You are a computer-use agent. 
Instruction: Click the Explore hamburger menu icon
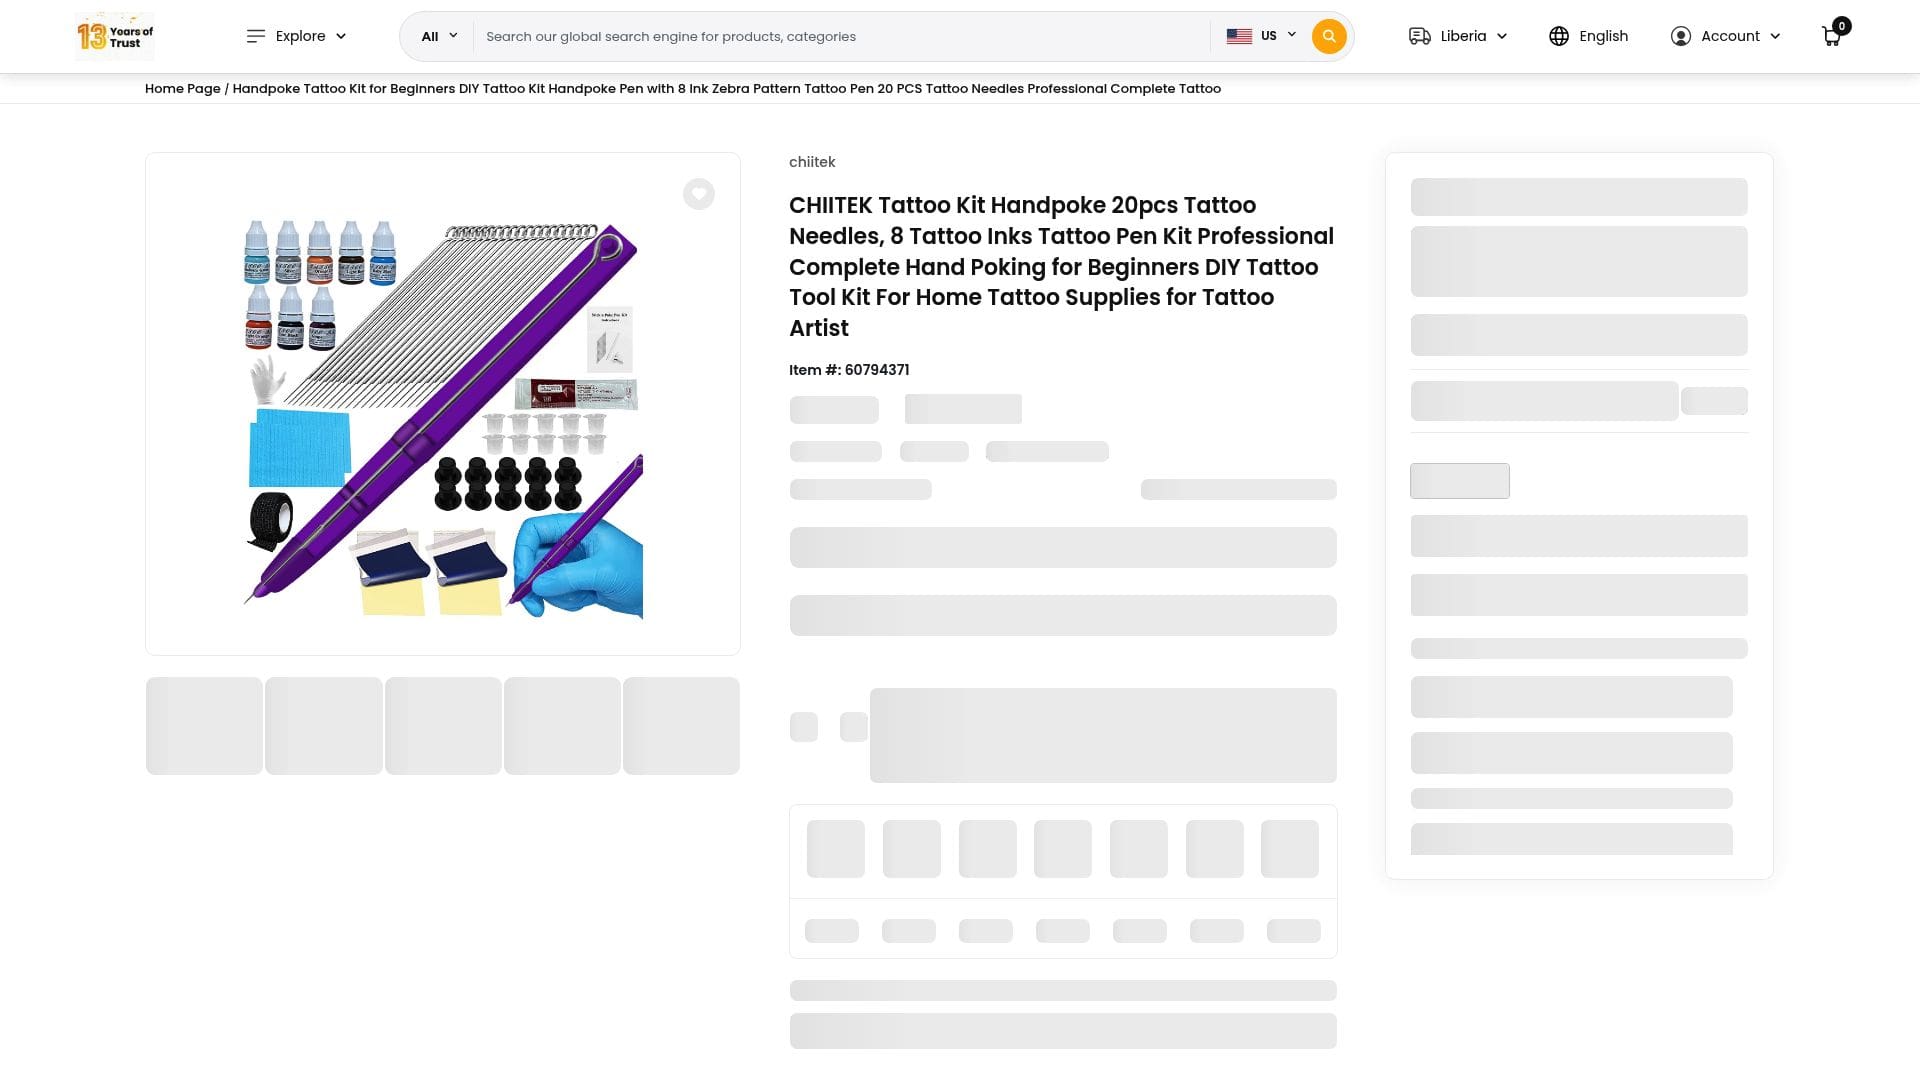coord(256,36)
